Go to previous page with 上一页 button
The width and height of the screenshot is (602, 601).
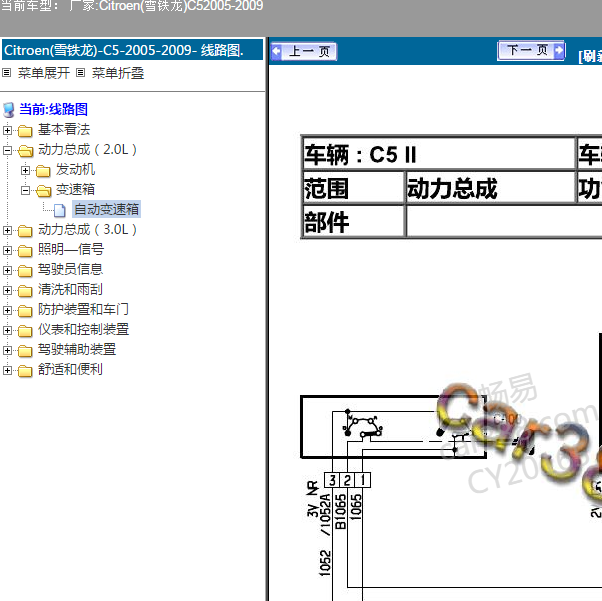click(304, 51)
